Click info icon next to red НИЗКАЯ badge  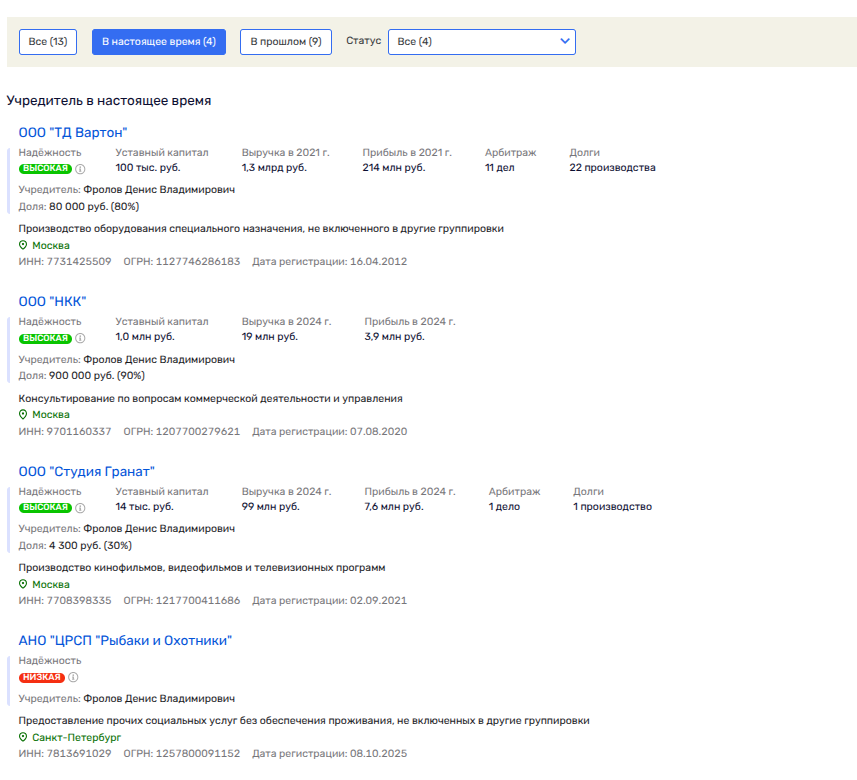tap(72, 677)
